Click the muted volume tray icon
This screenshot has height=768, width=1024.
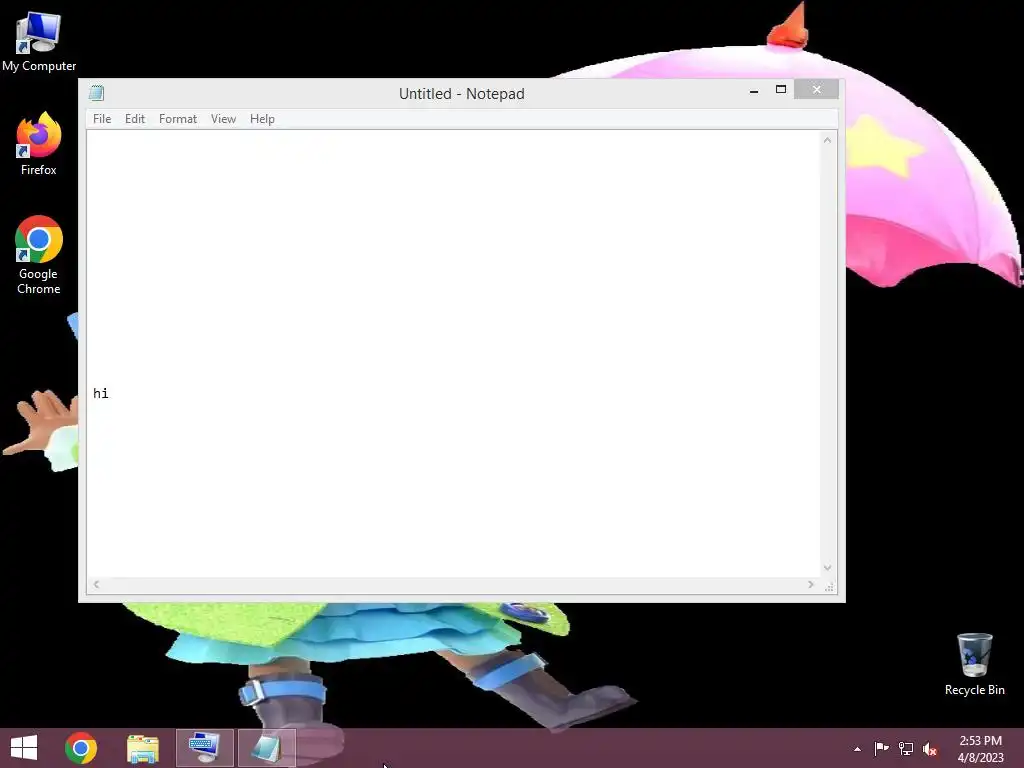point(930,749)
